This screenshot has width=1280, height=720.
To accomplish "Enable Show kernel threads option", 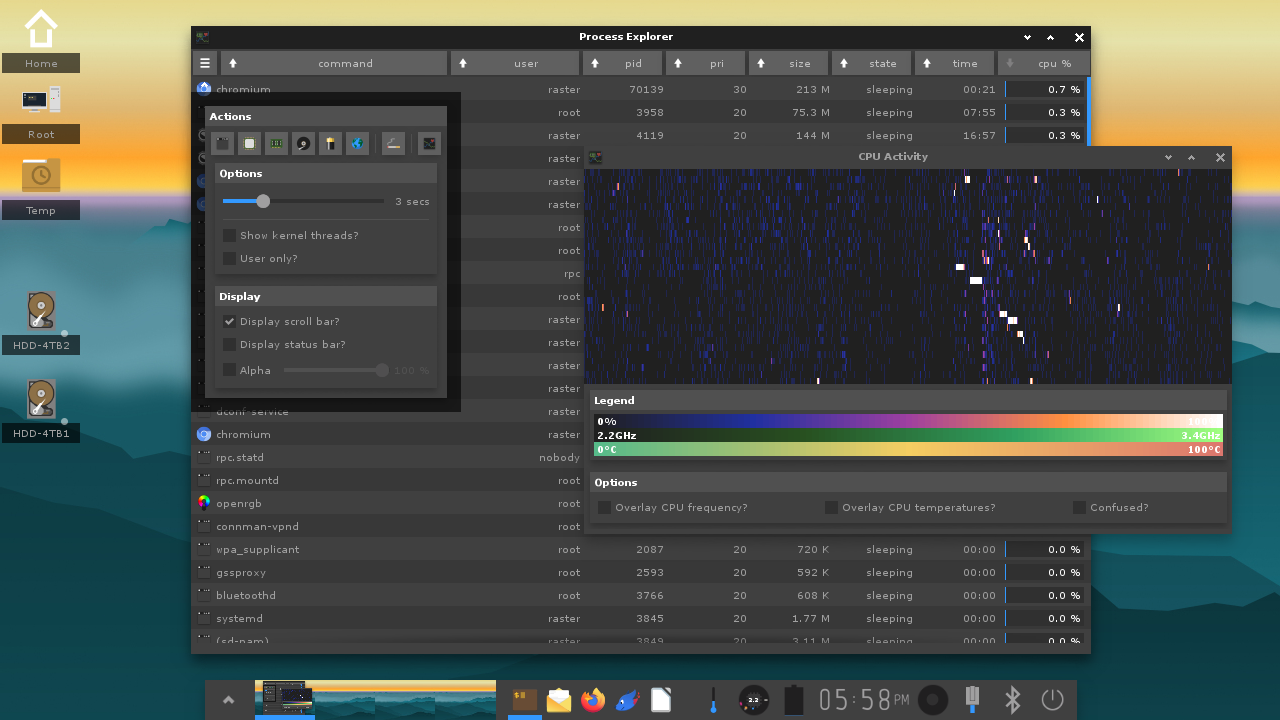I will pos(229,235).
